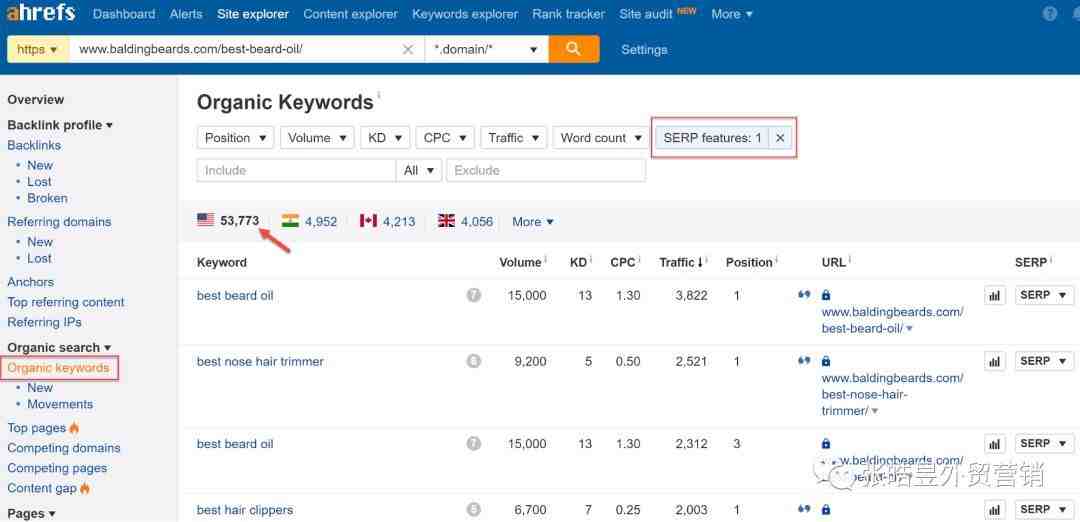
Task: Open the CPC filter dropdown
Action: click(x=445, y=138)
